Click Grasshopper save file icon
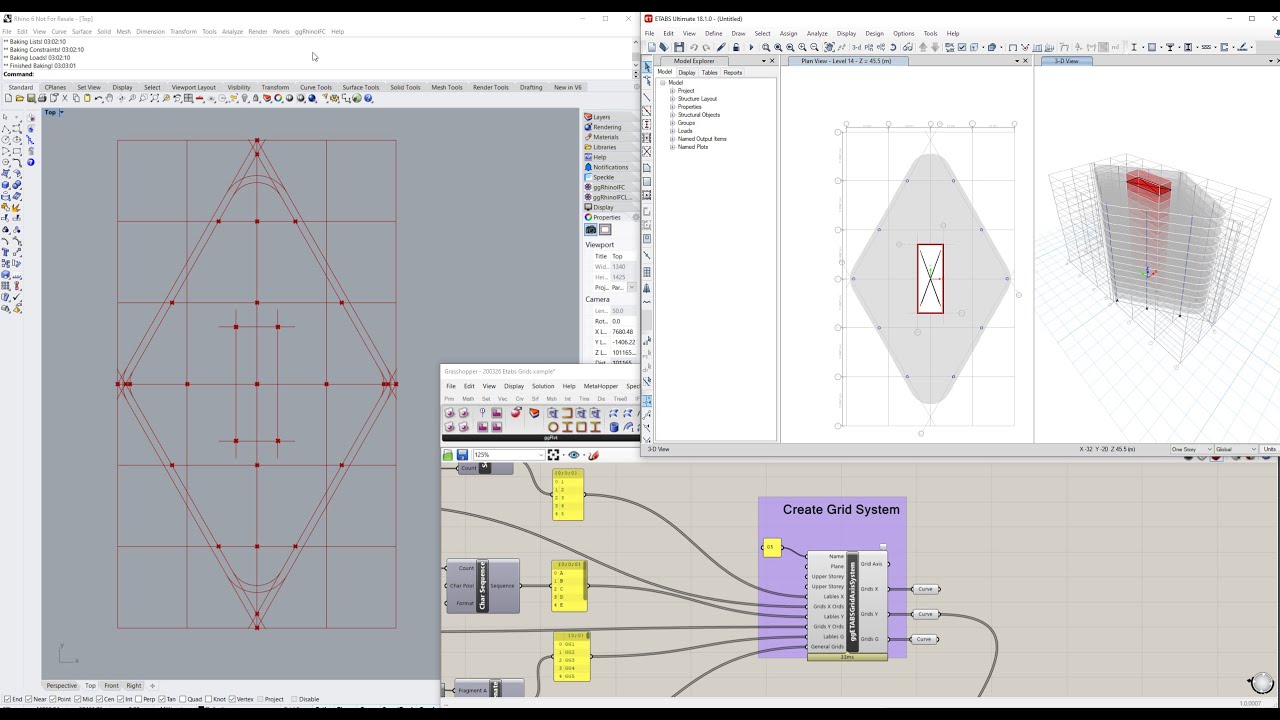 (x=462, y=455)
